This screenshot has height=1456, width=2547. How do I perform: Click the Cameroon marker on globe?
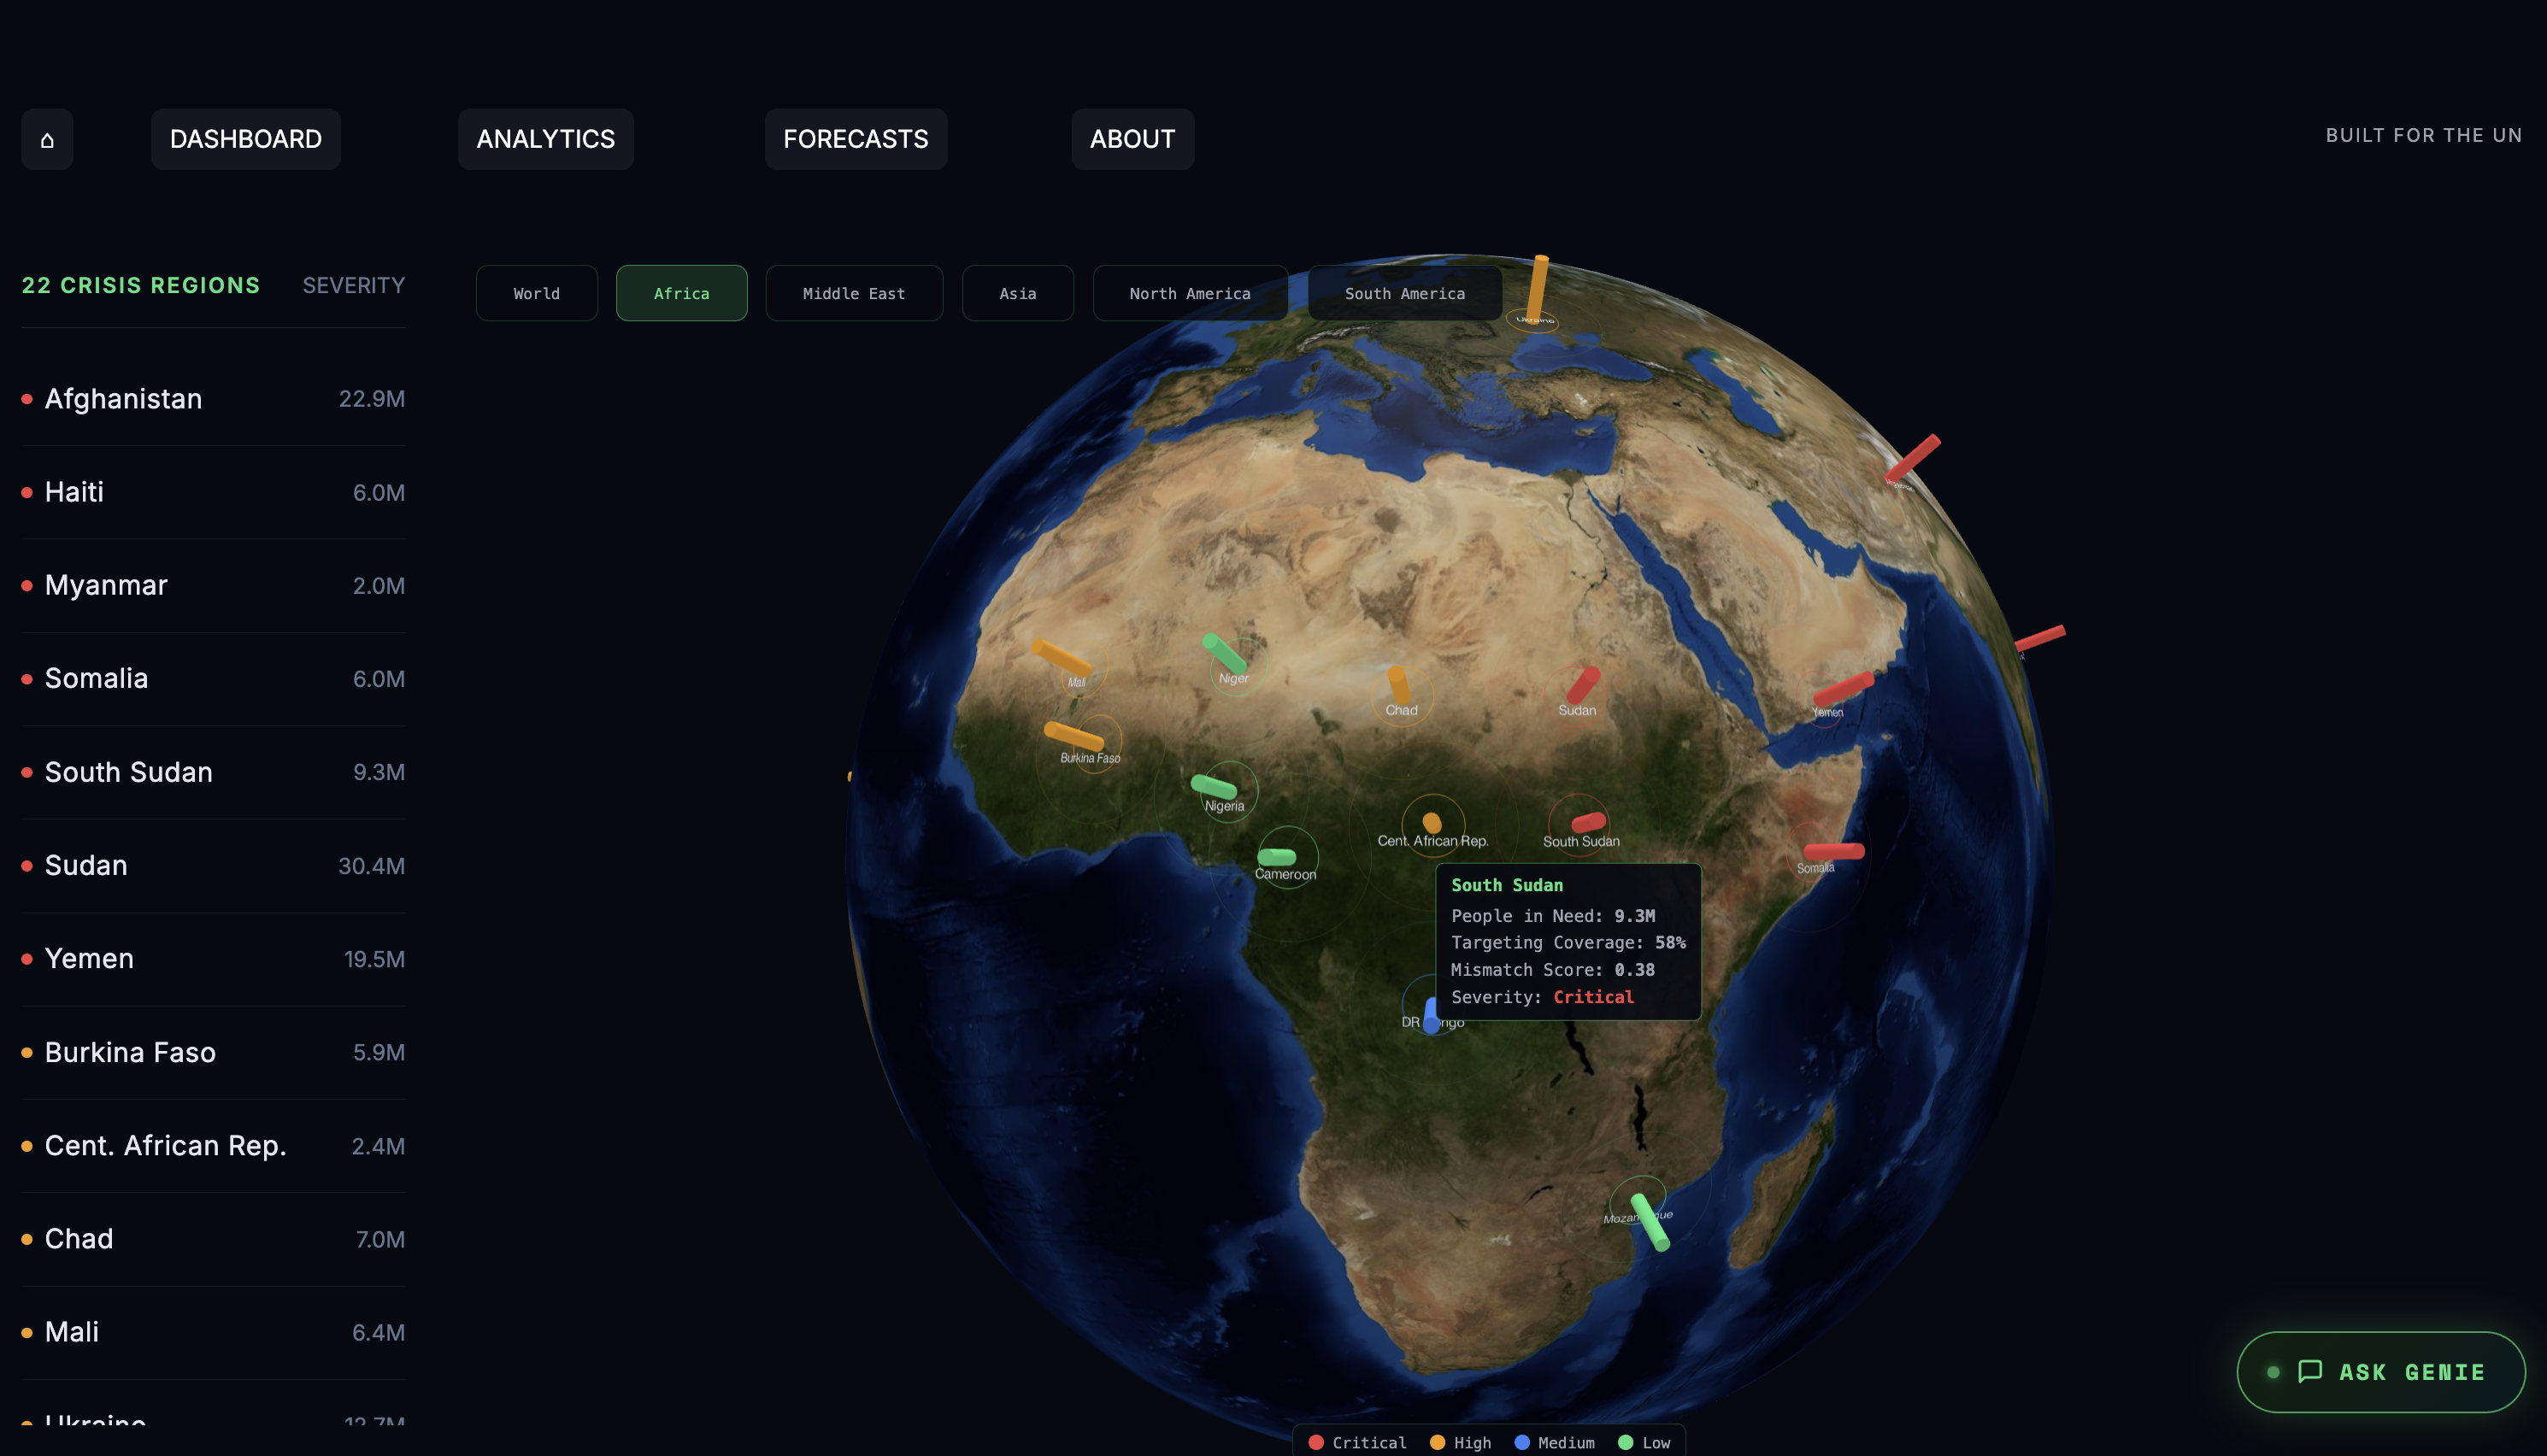coord(1277,857)
